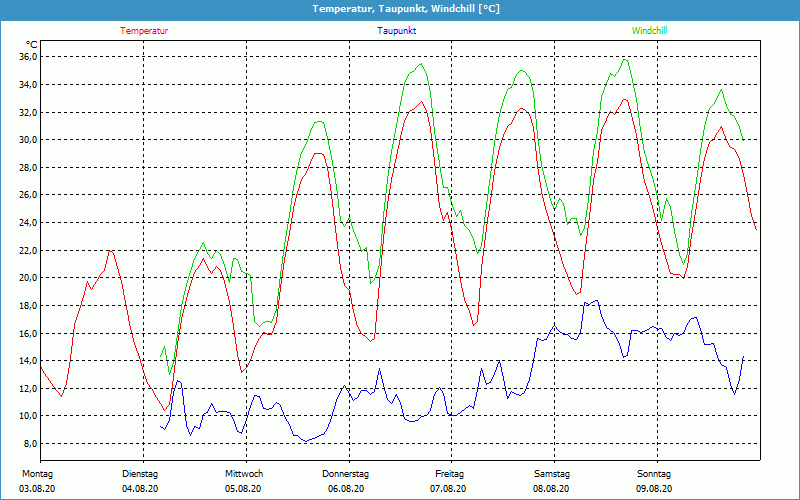Click the 8,0 y-axis value
Screen dimensions: 800x500
pos(30,443)
